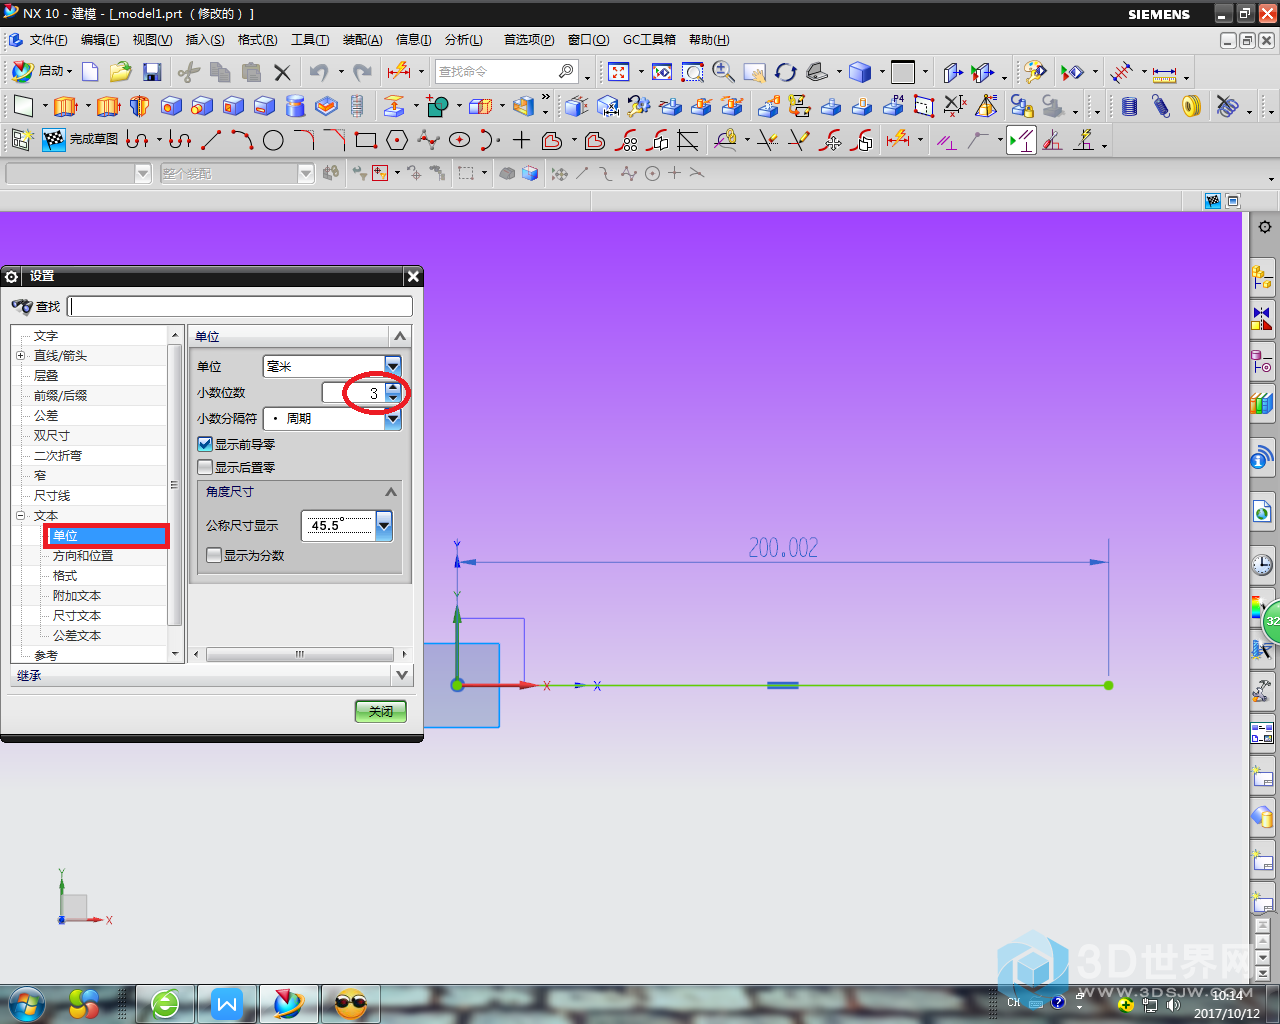Select the Ellipse sketch tool
This screenshot has width=1280, height=1024.
pos(459,140)
